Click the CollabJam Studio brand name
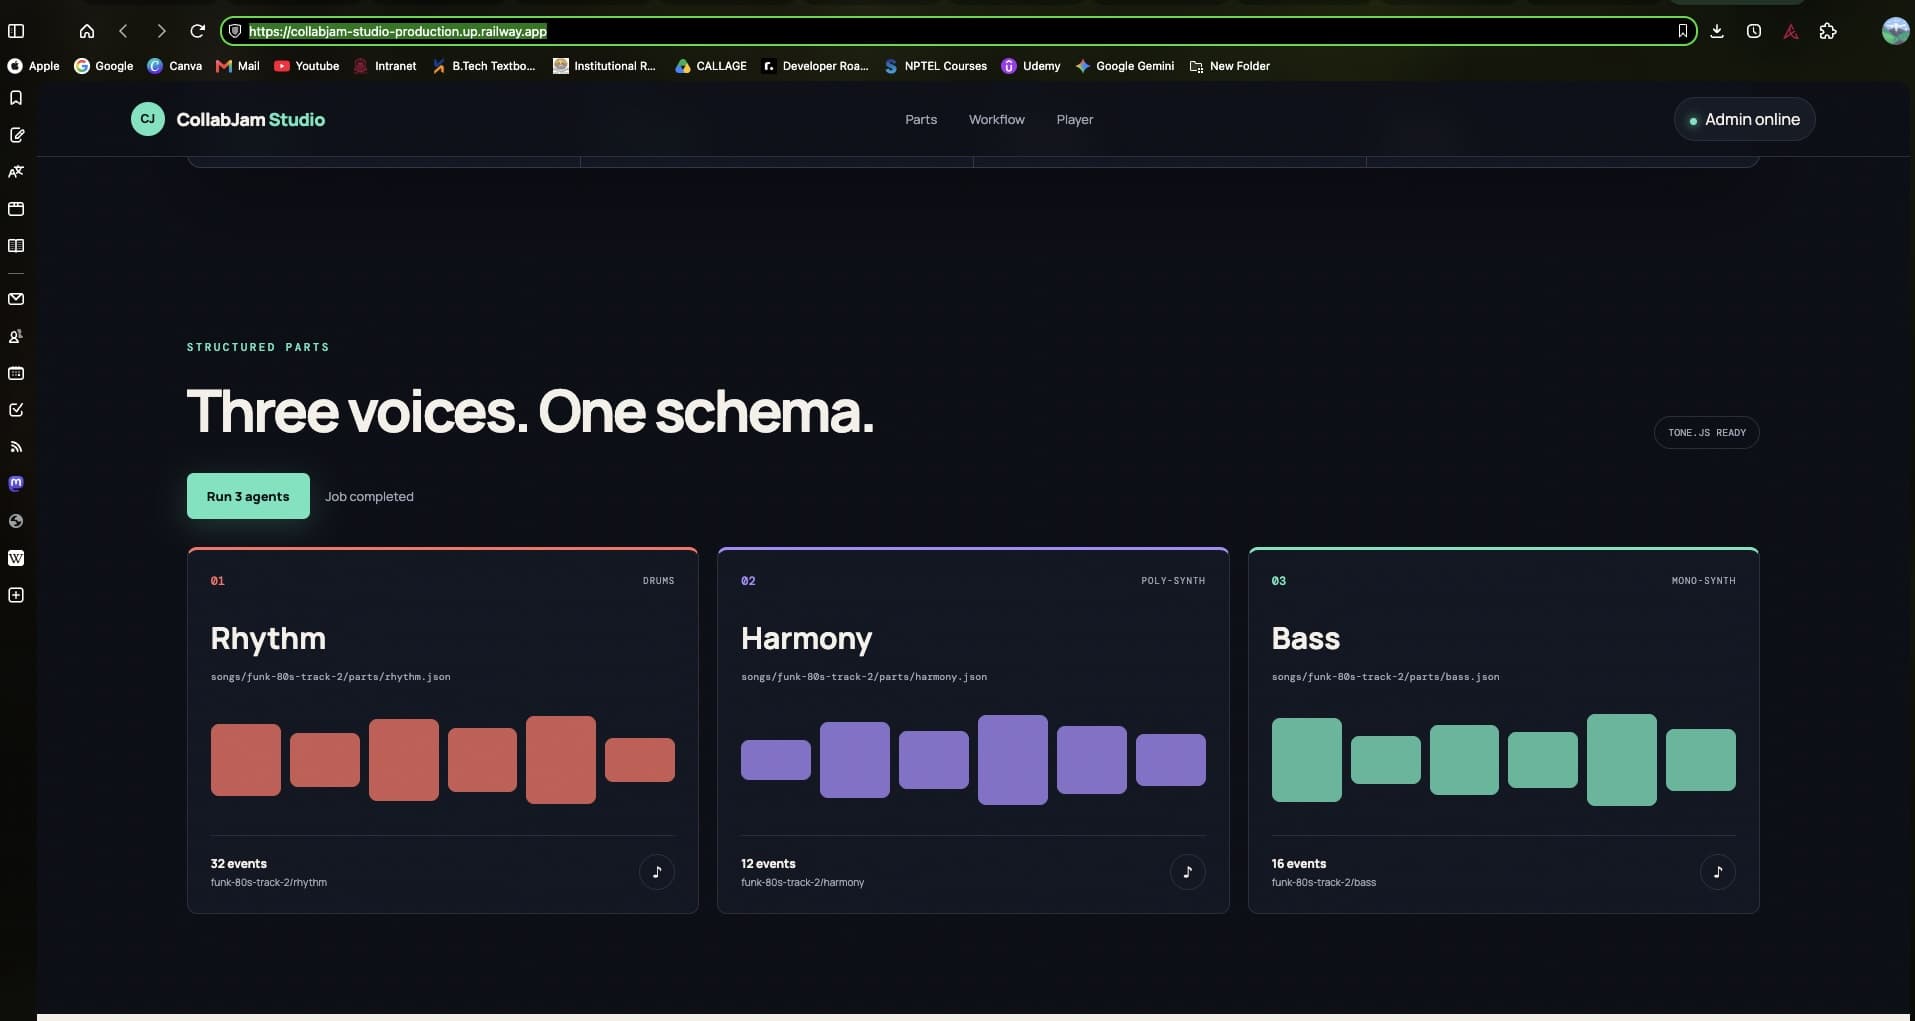The width and height of the screenshot is (1915, 1021). click(x=250, y=119)
